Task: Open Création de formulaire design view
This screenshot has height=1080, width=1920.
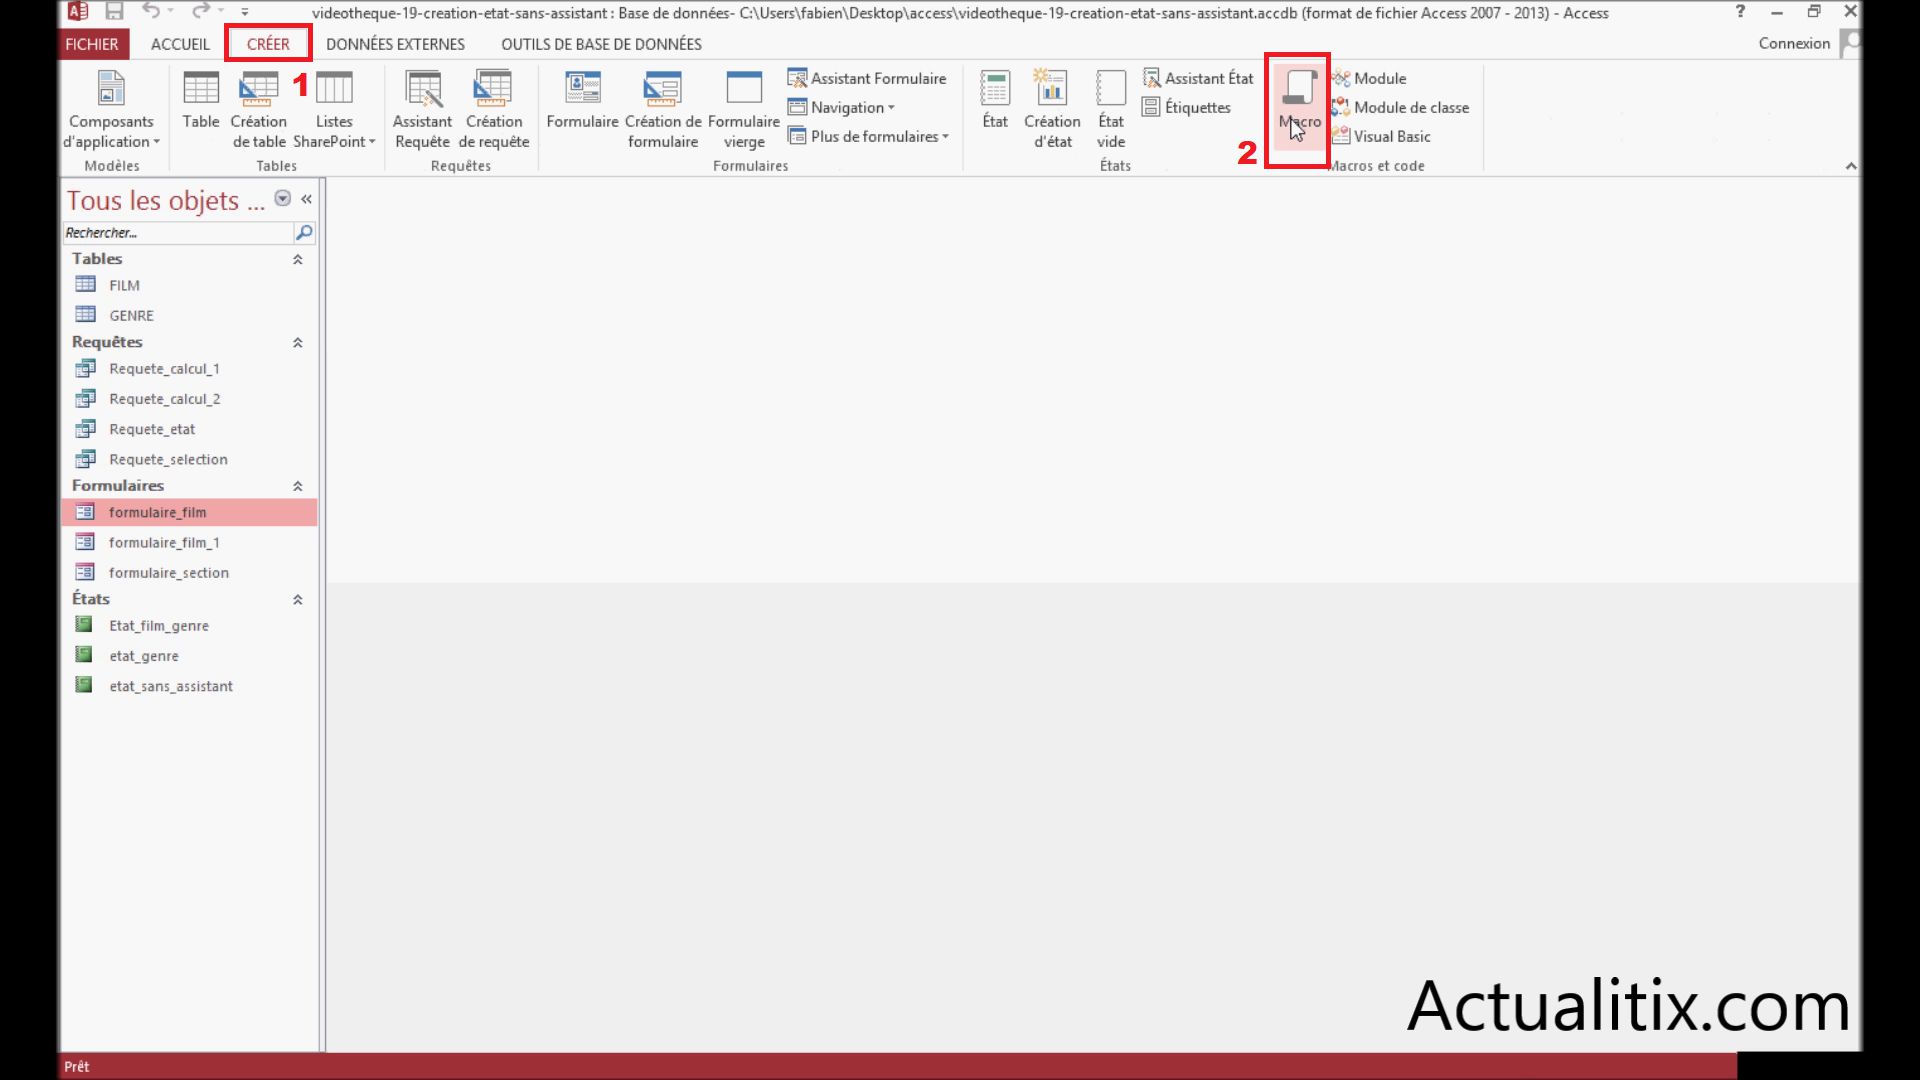Action: [x=663, y=110]
